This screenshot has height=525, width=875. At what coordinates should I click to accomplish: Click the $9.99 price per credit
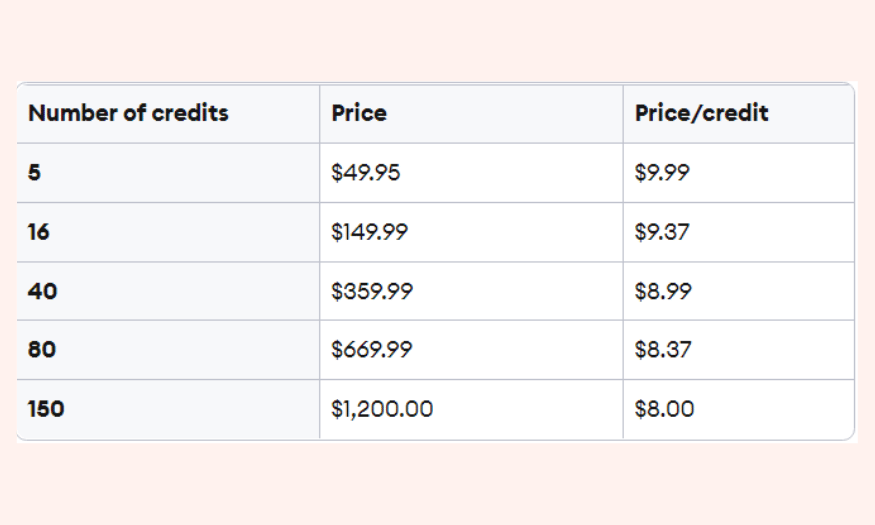(x=662, y=172)
